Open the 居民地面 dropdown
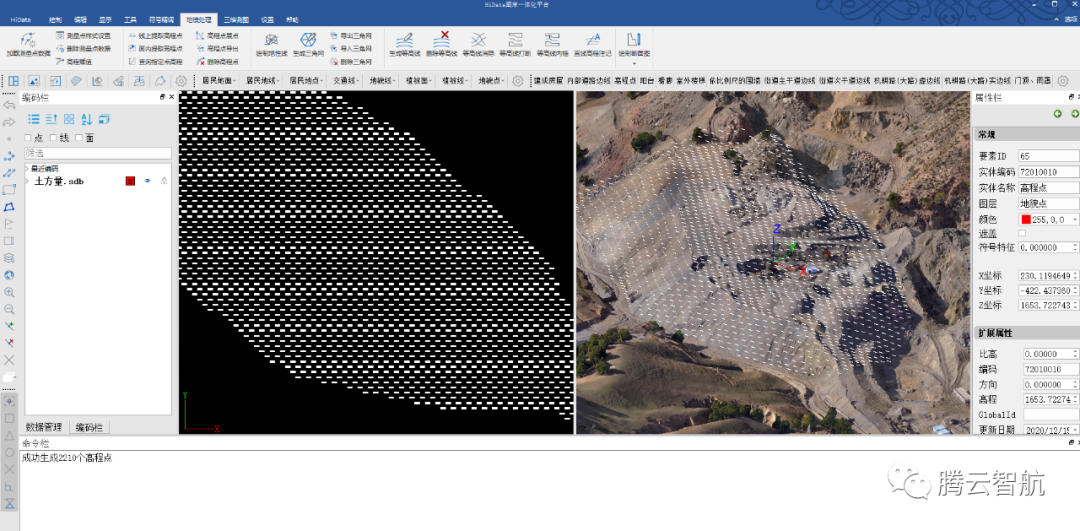1080x531 pixels. pyautogui.click(x=220, y=80)
